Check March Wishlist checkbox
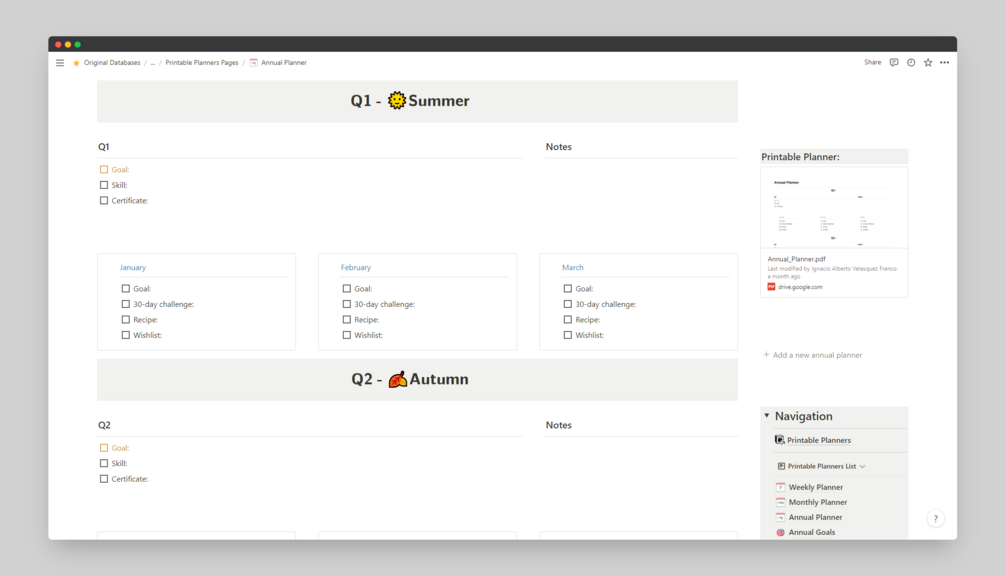 [568, 335]
